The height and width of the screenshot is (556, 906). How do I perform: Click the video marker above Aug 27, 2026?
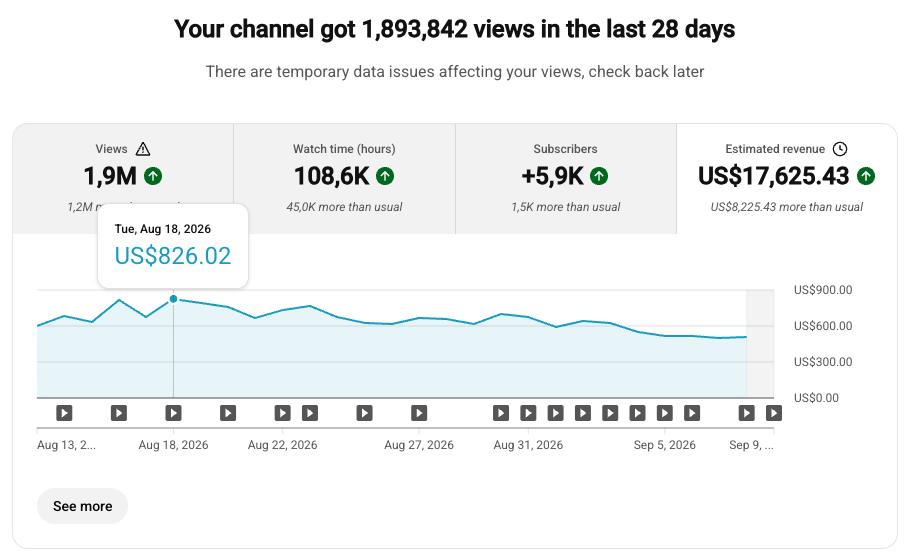(419, 413)
